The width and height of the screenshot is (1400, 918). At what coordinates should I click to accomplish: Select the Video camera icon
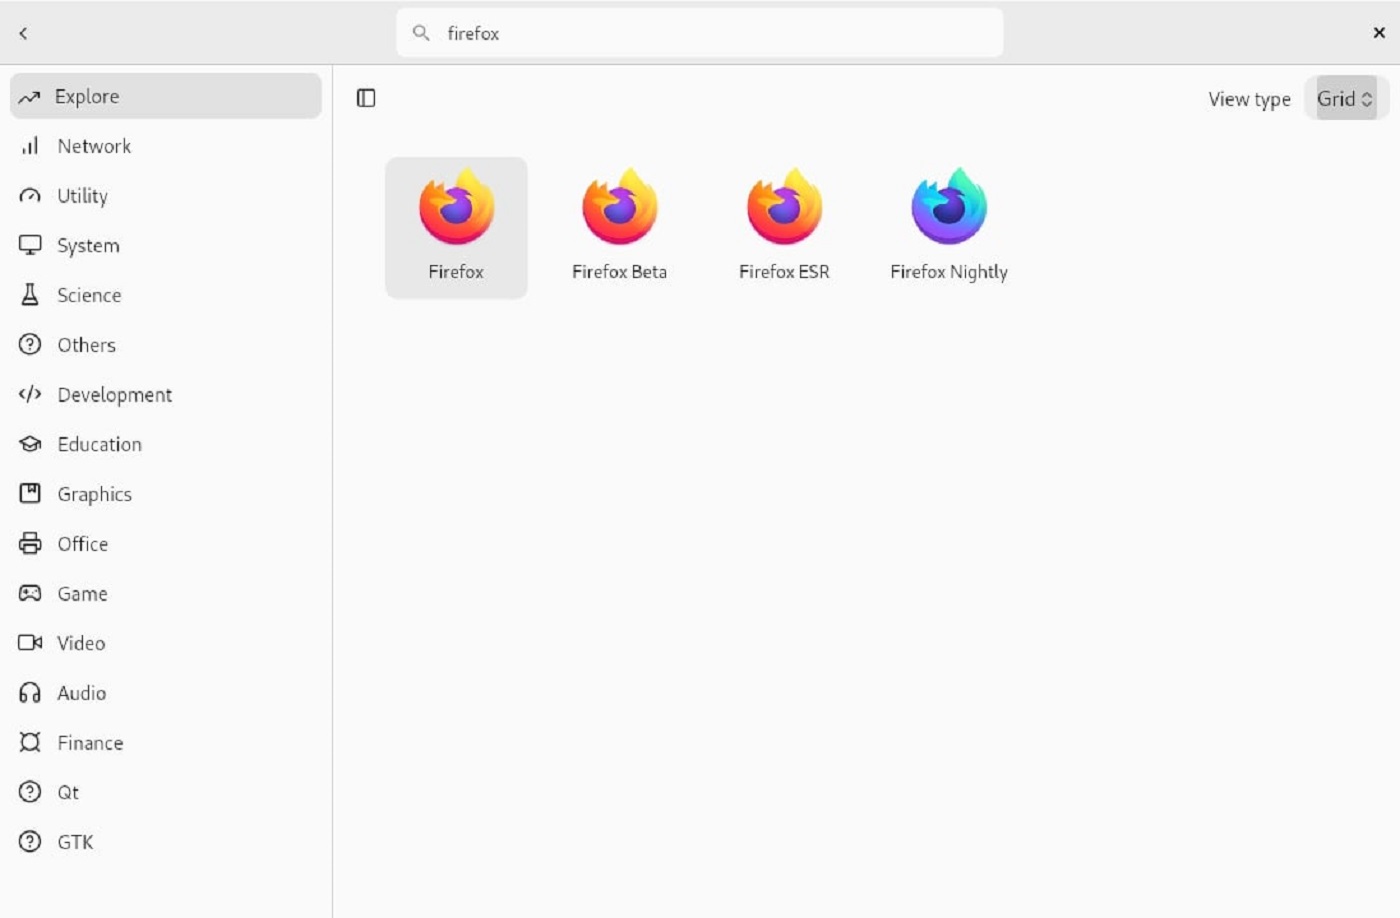[x=29, y=643]
